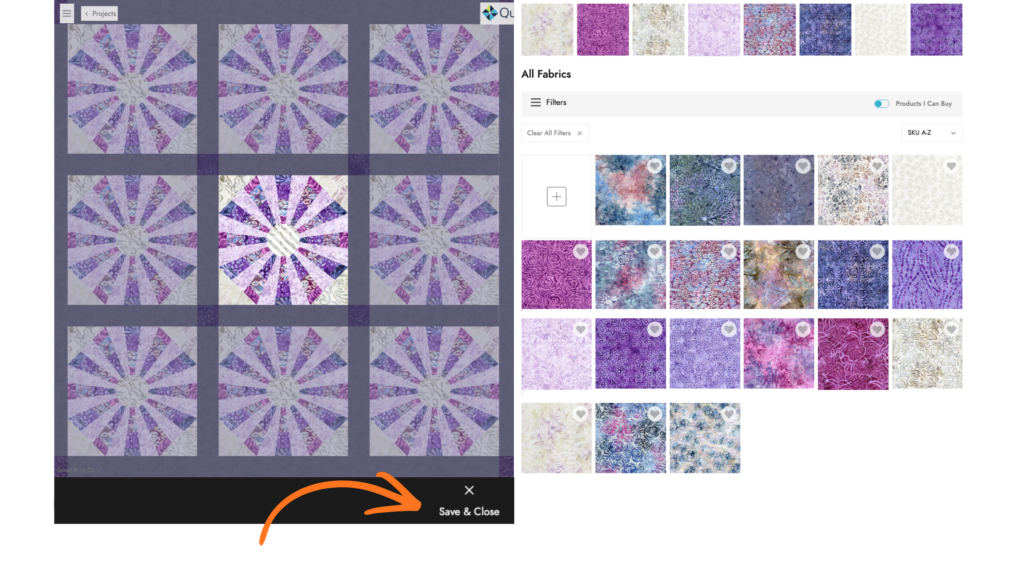The width and height of the screenshot is (1024, 576).
Task: Open the SKU A-Z sort dropdown
Action: click(x=931, y=133)
